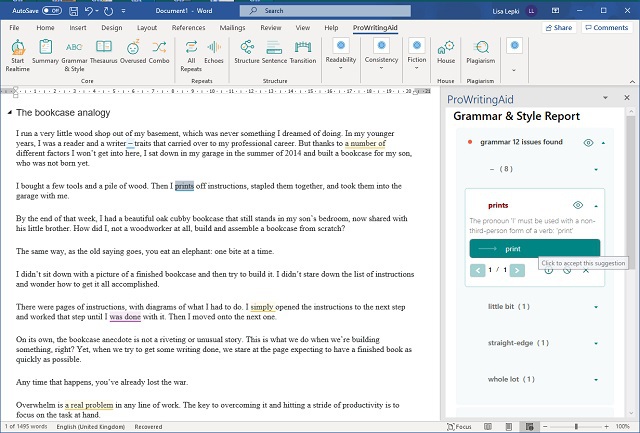Switch to the Review tab

pos(271,28)
